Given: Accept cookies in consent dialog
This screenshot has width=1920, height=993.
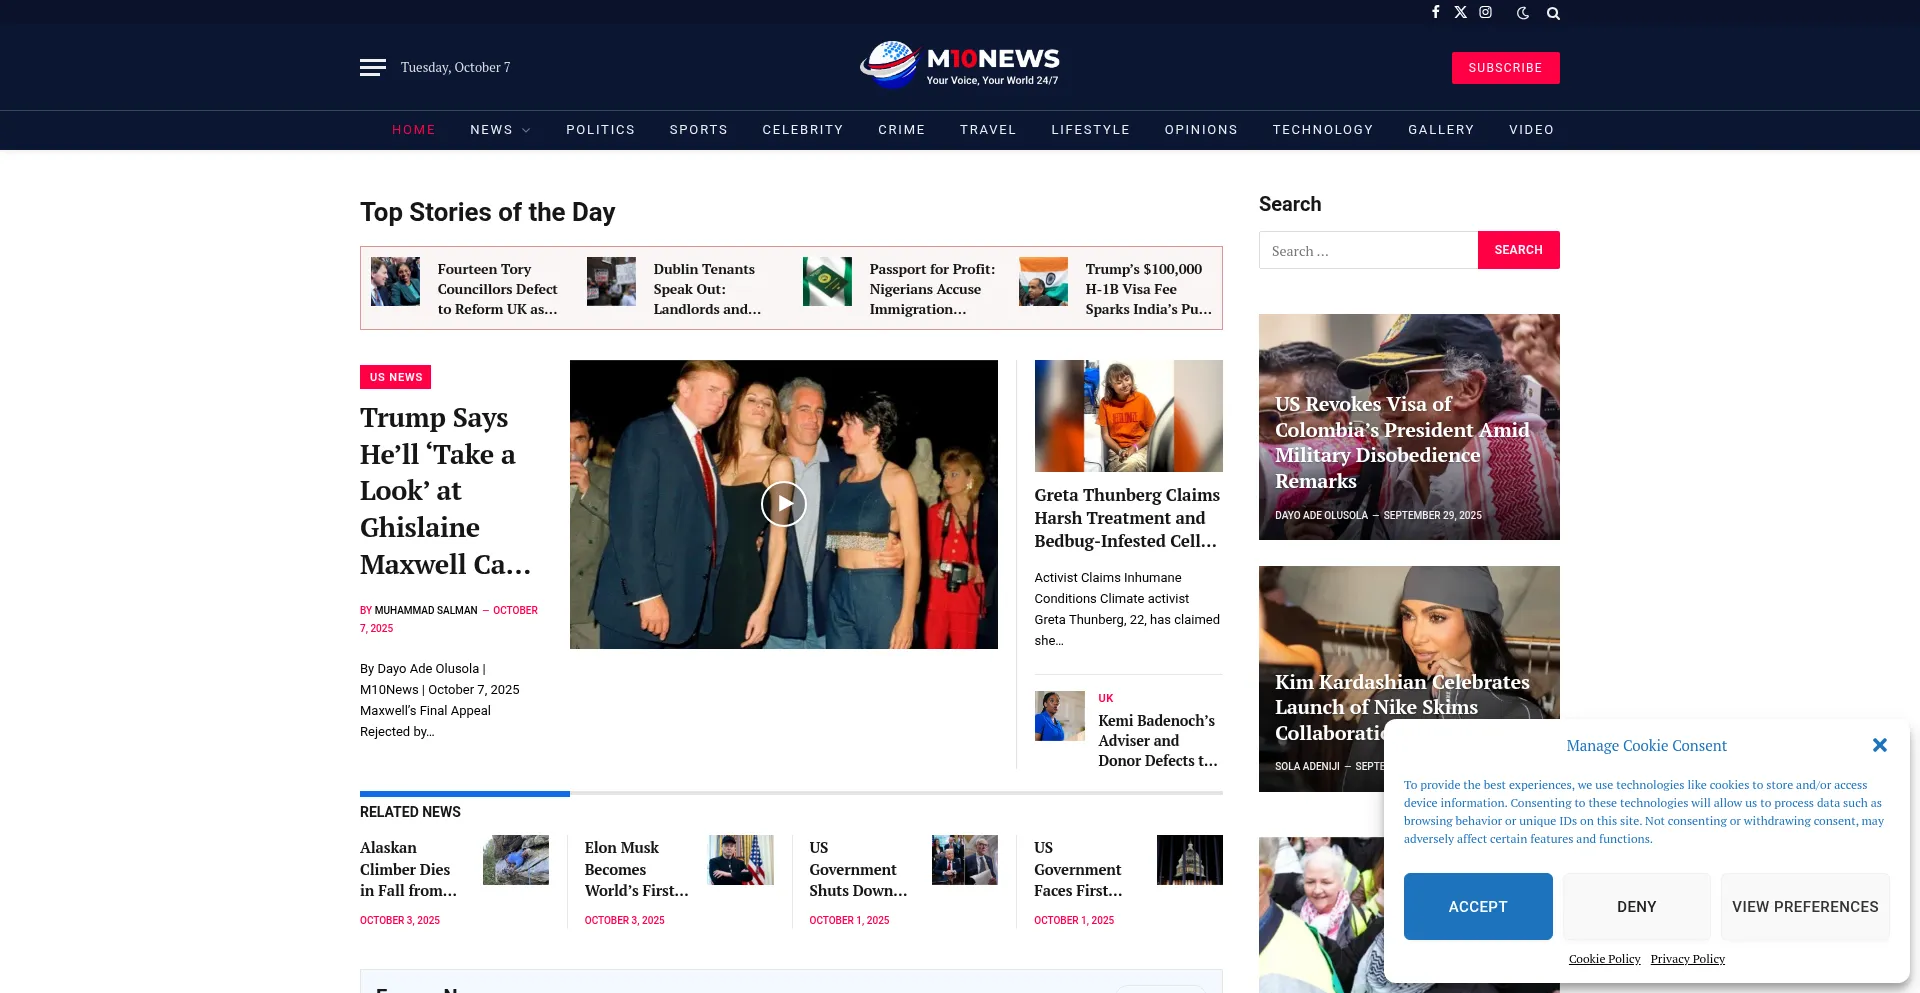Looking at the screenshot, I should click(x=1477, y=906).
